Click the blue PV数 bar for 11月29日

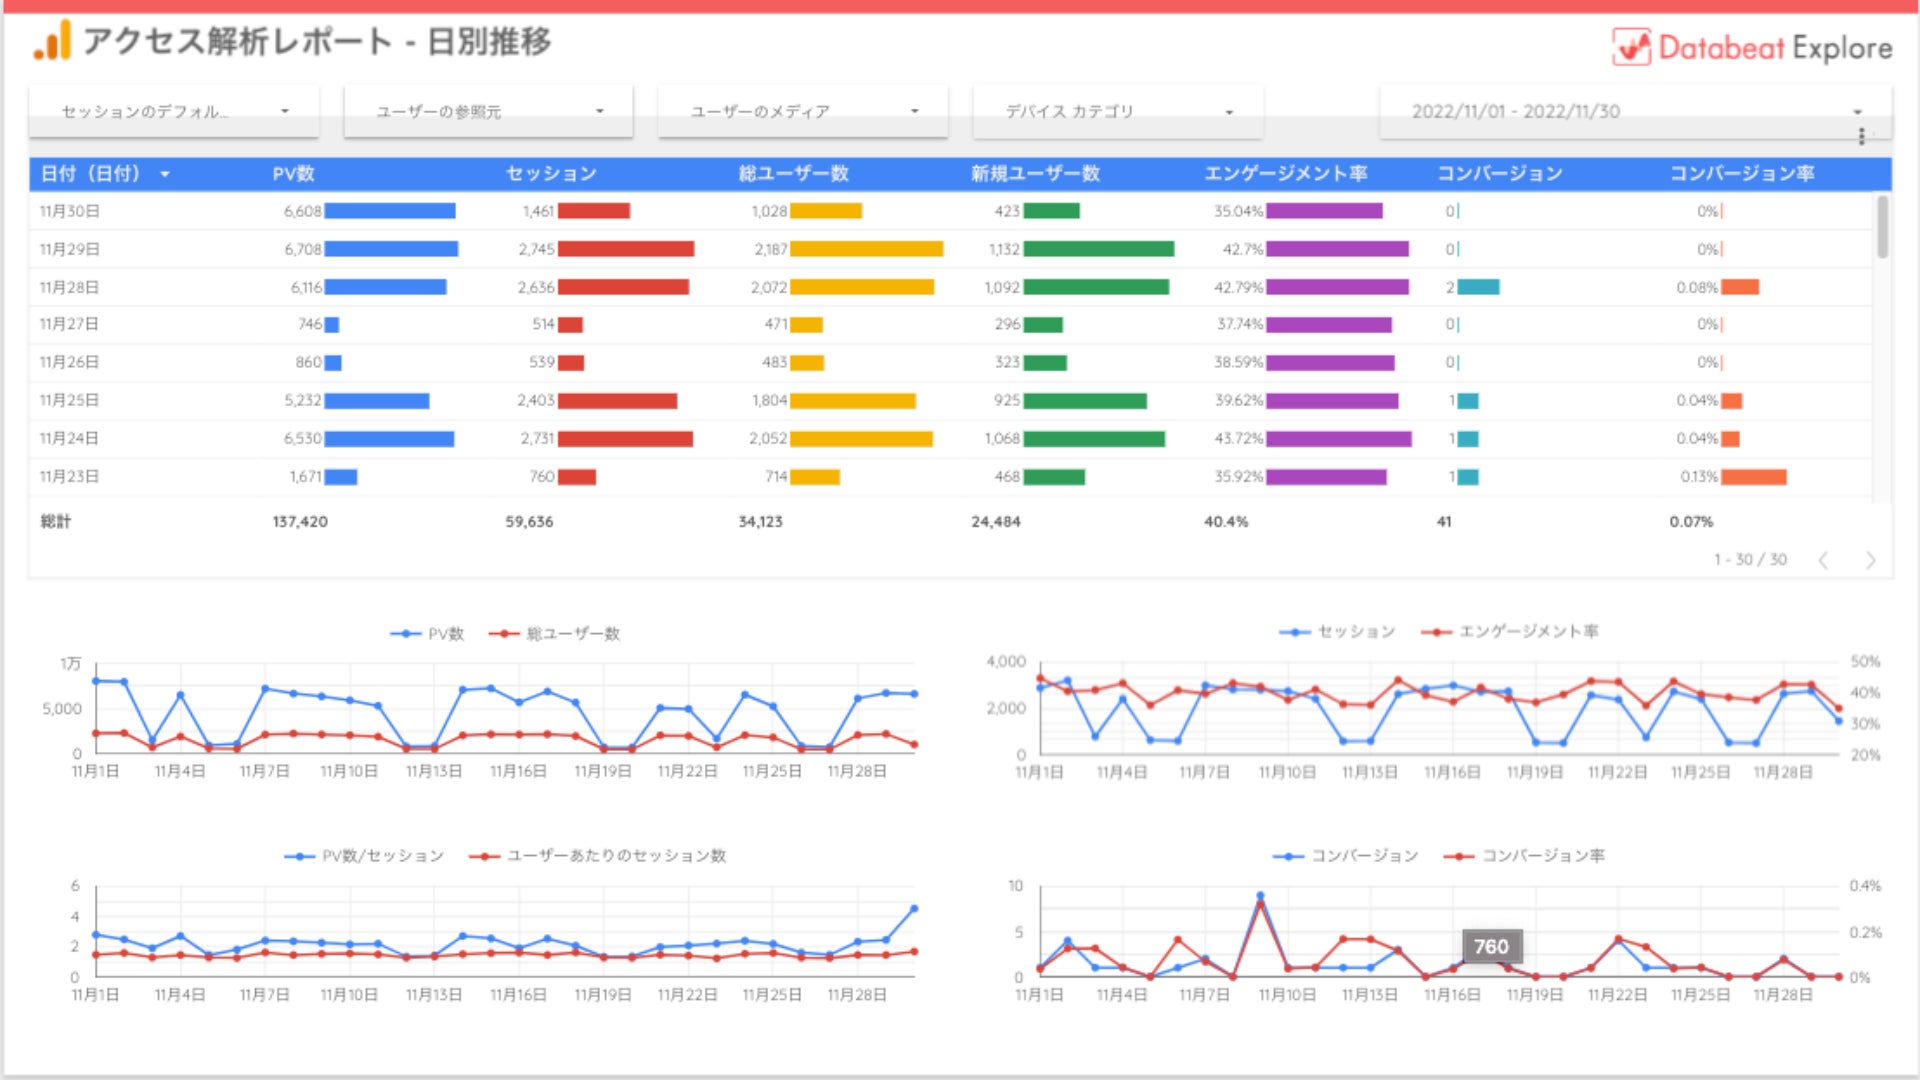(390, 249)
